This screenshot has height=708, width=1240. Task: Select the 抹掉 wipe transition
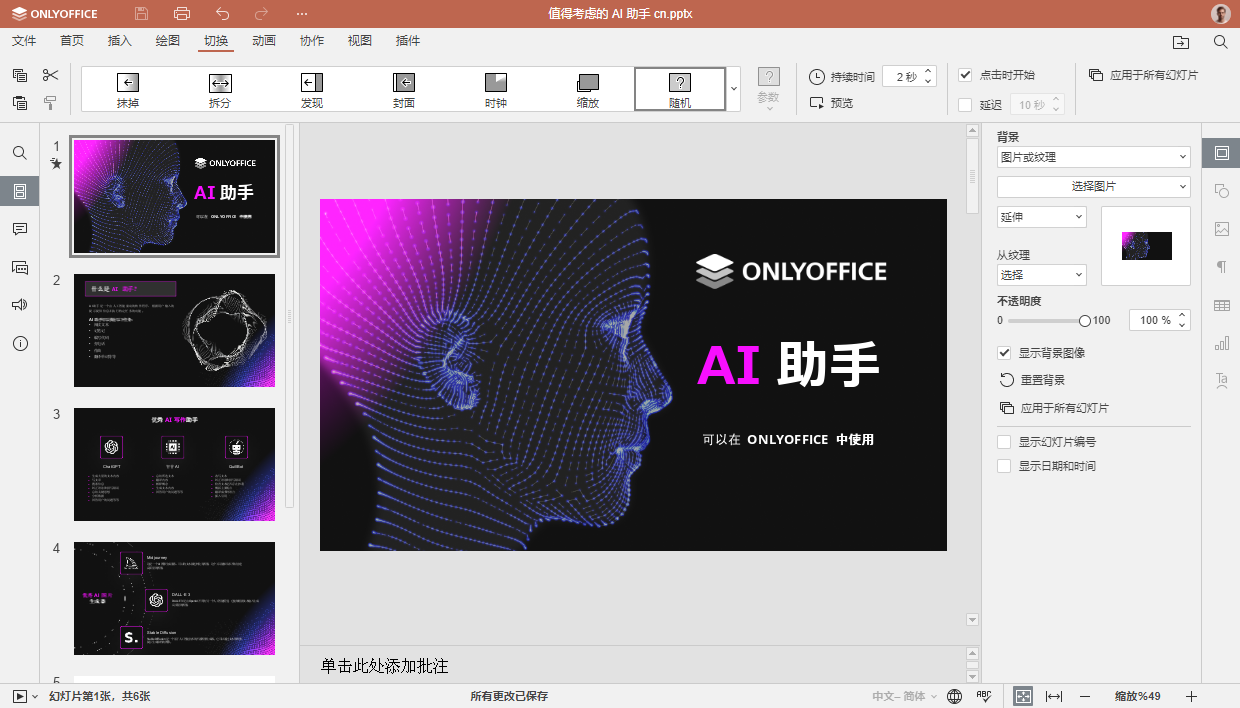pos(128,89)
